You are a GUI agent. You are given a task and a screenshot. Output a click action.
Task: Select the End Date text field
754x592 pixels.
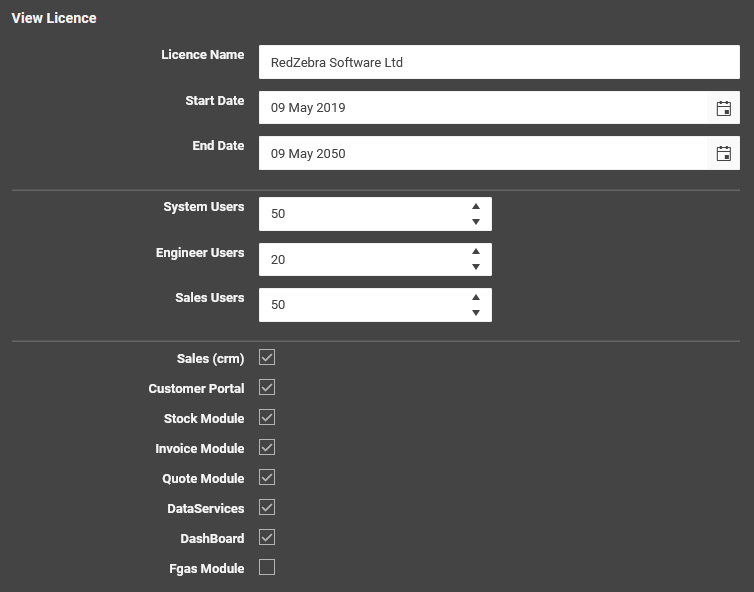tap(483, 153)
